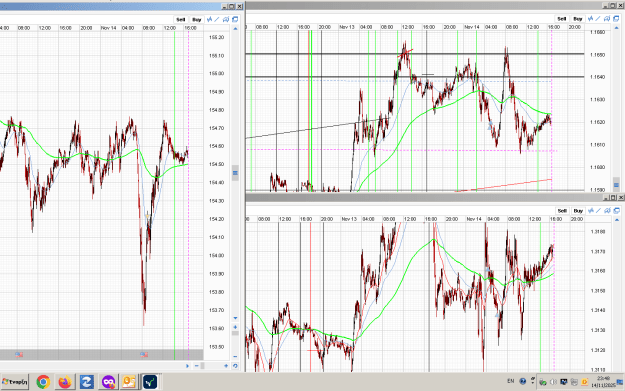This screenshot has height=391, width=625.
Task: Open the blue arrows app on taskbar
Action: click(x=86, y=382)
